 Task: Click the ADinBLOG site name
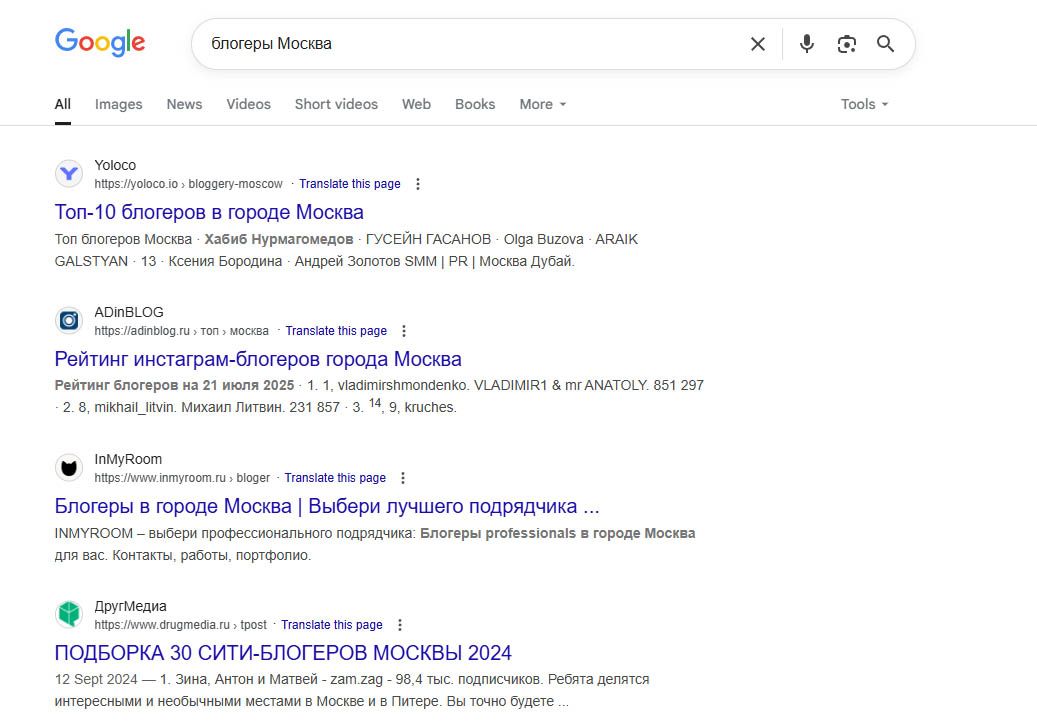coord(129,312)
